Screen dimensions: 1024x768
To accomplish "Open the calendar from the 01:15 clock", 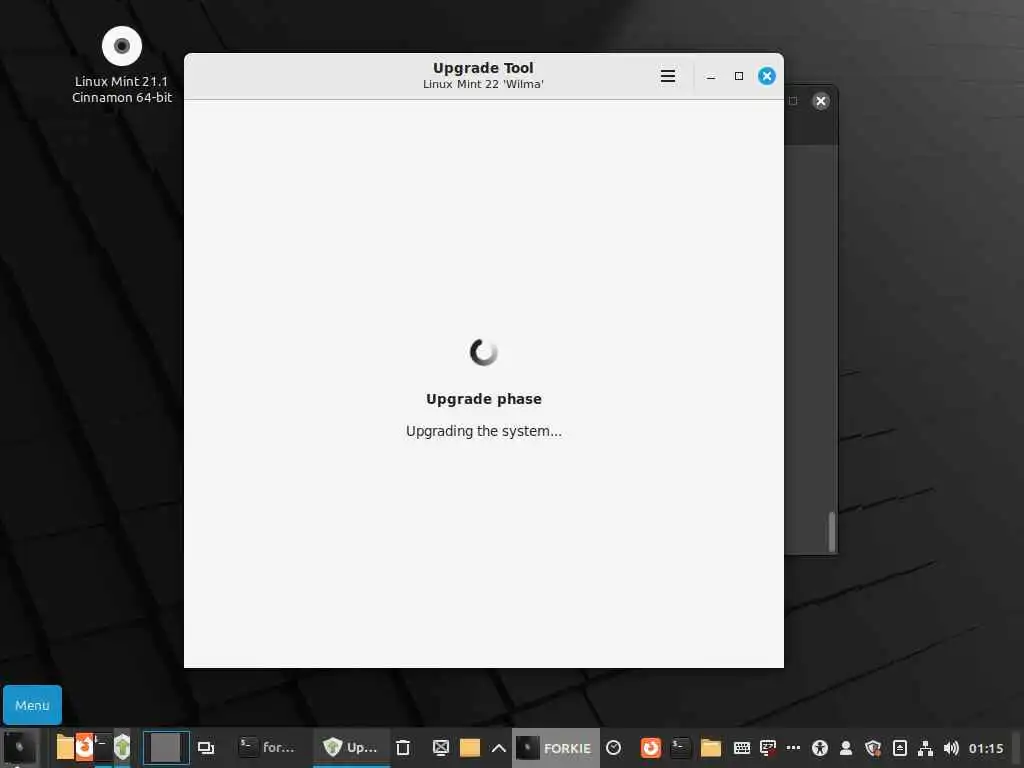I will pyautogui.click(x=986, y=748).
